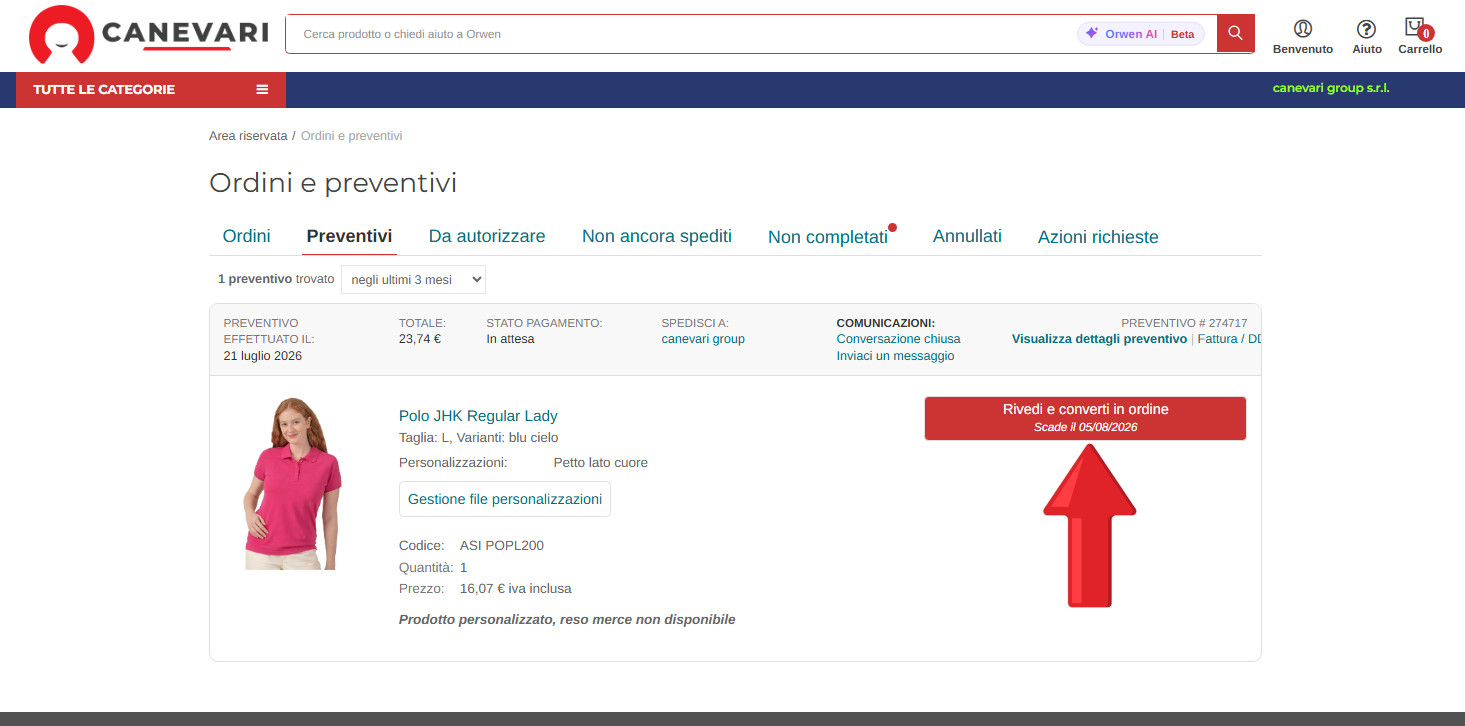Viewport: 1465px width, 726px height.
Task: Open the Non ancora spediti tab
Action: (657, 236)
